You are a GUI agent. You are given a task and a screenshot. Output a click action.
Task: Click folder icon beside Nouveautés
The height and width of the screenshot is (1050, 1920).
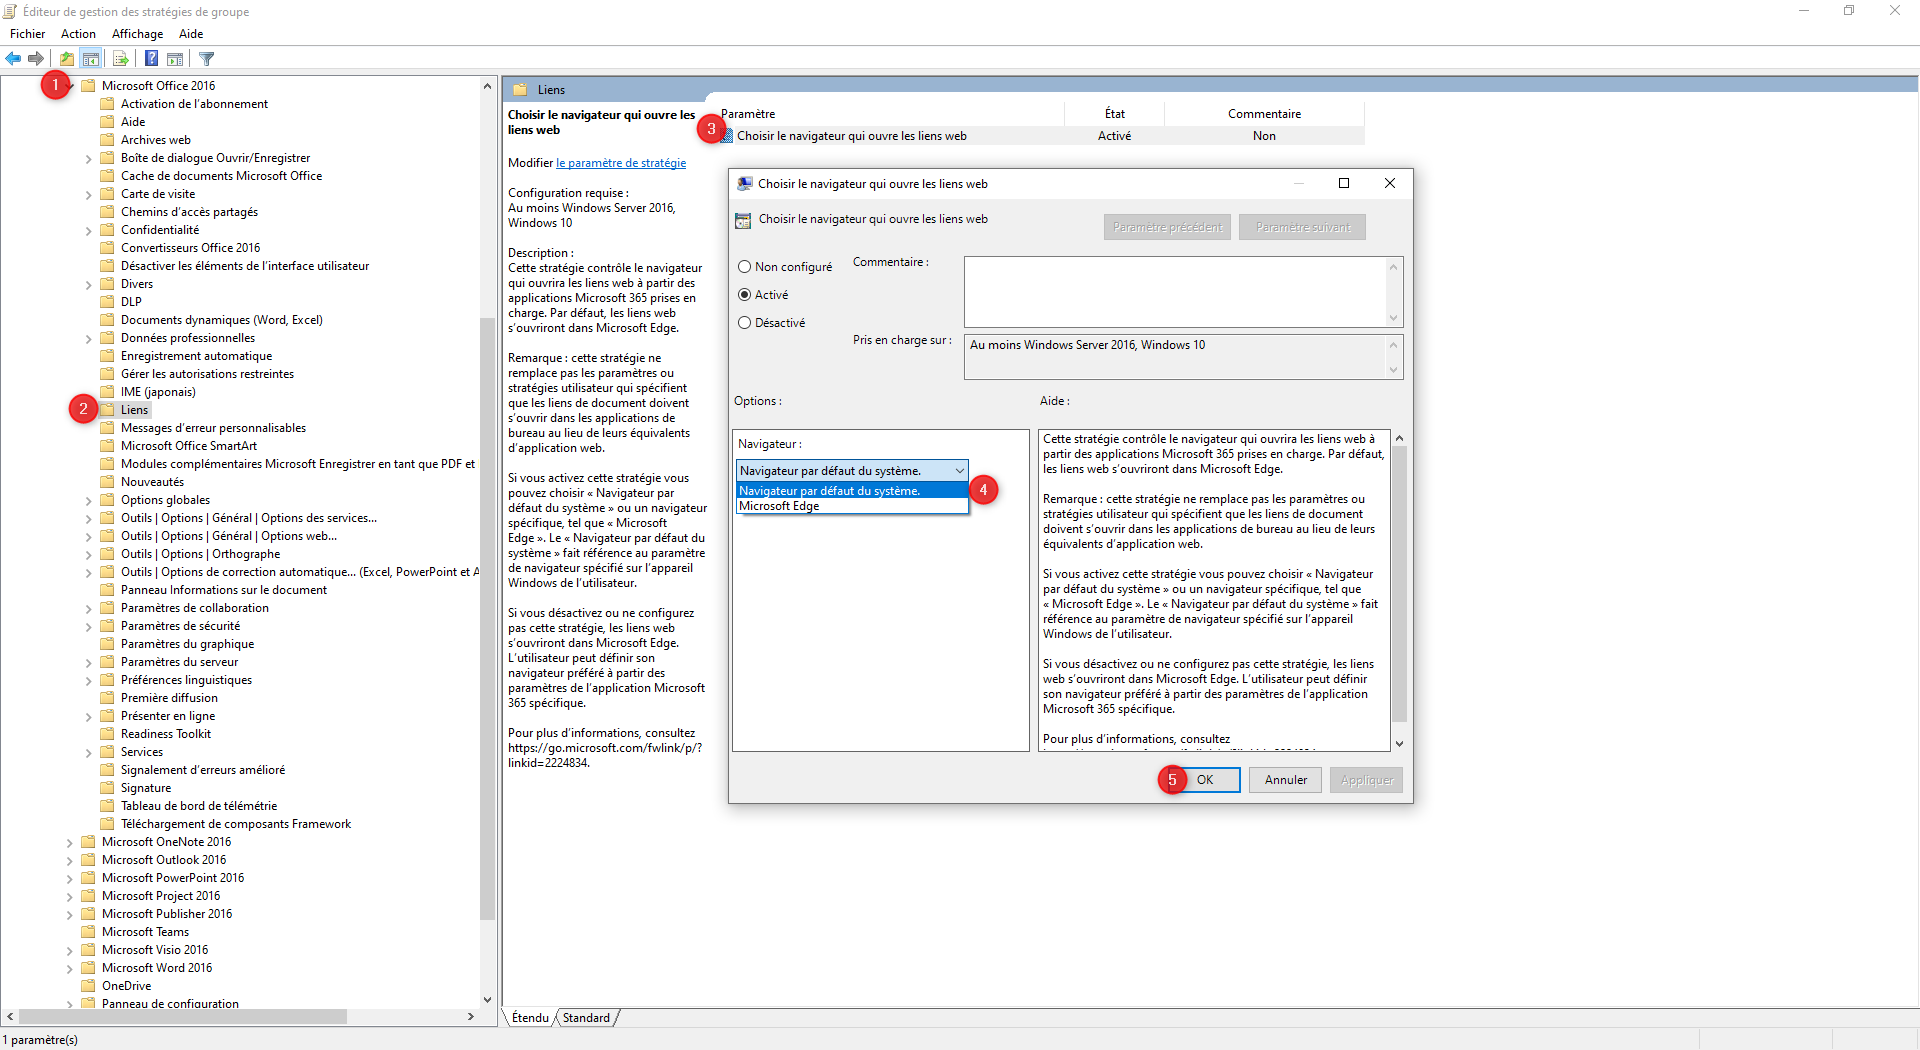coord(107,482)
